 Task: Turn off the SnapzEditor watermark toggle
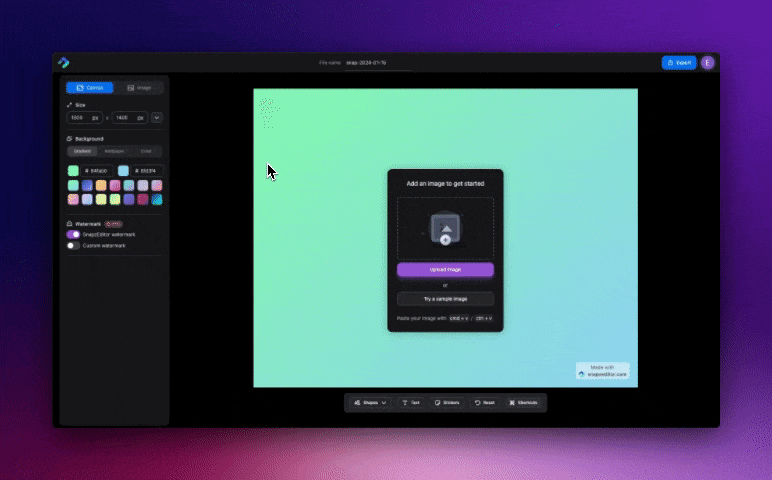pyautogui.click(x=73, y=234)
